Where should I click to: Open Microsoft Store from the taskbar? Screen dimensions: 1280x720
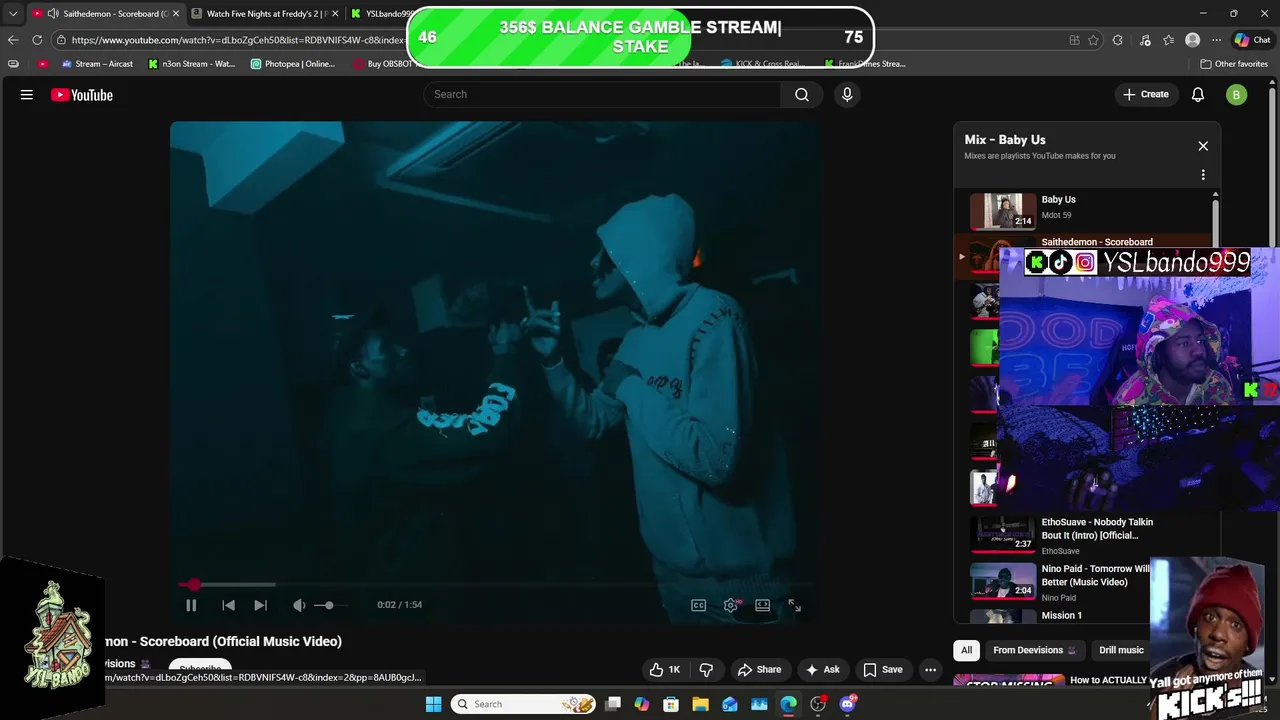click(671, 704)
